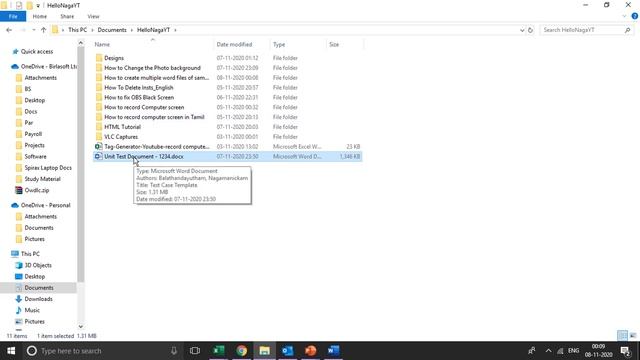Open 3D Objects under This PC
Screen dimensions: 640x360
[x=38, y=265]
